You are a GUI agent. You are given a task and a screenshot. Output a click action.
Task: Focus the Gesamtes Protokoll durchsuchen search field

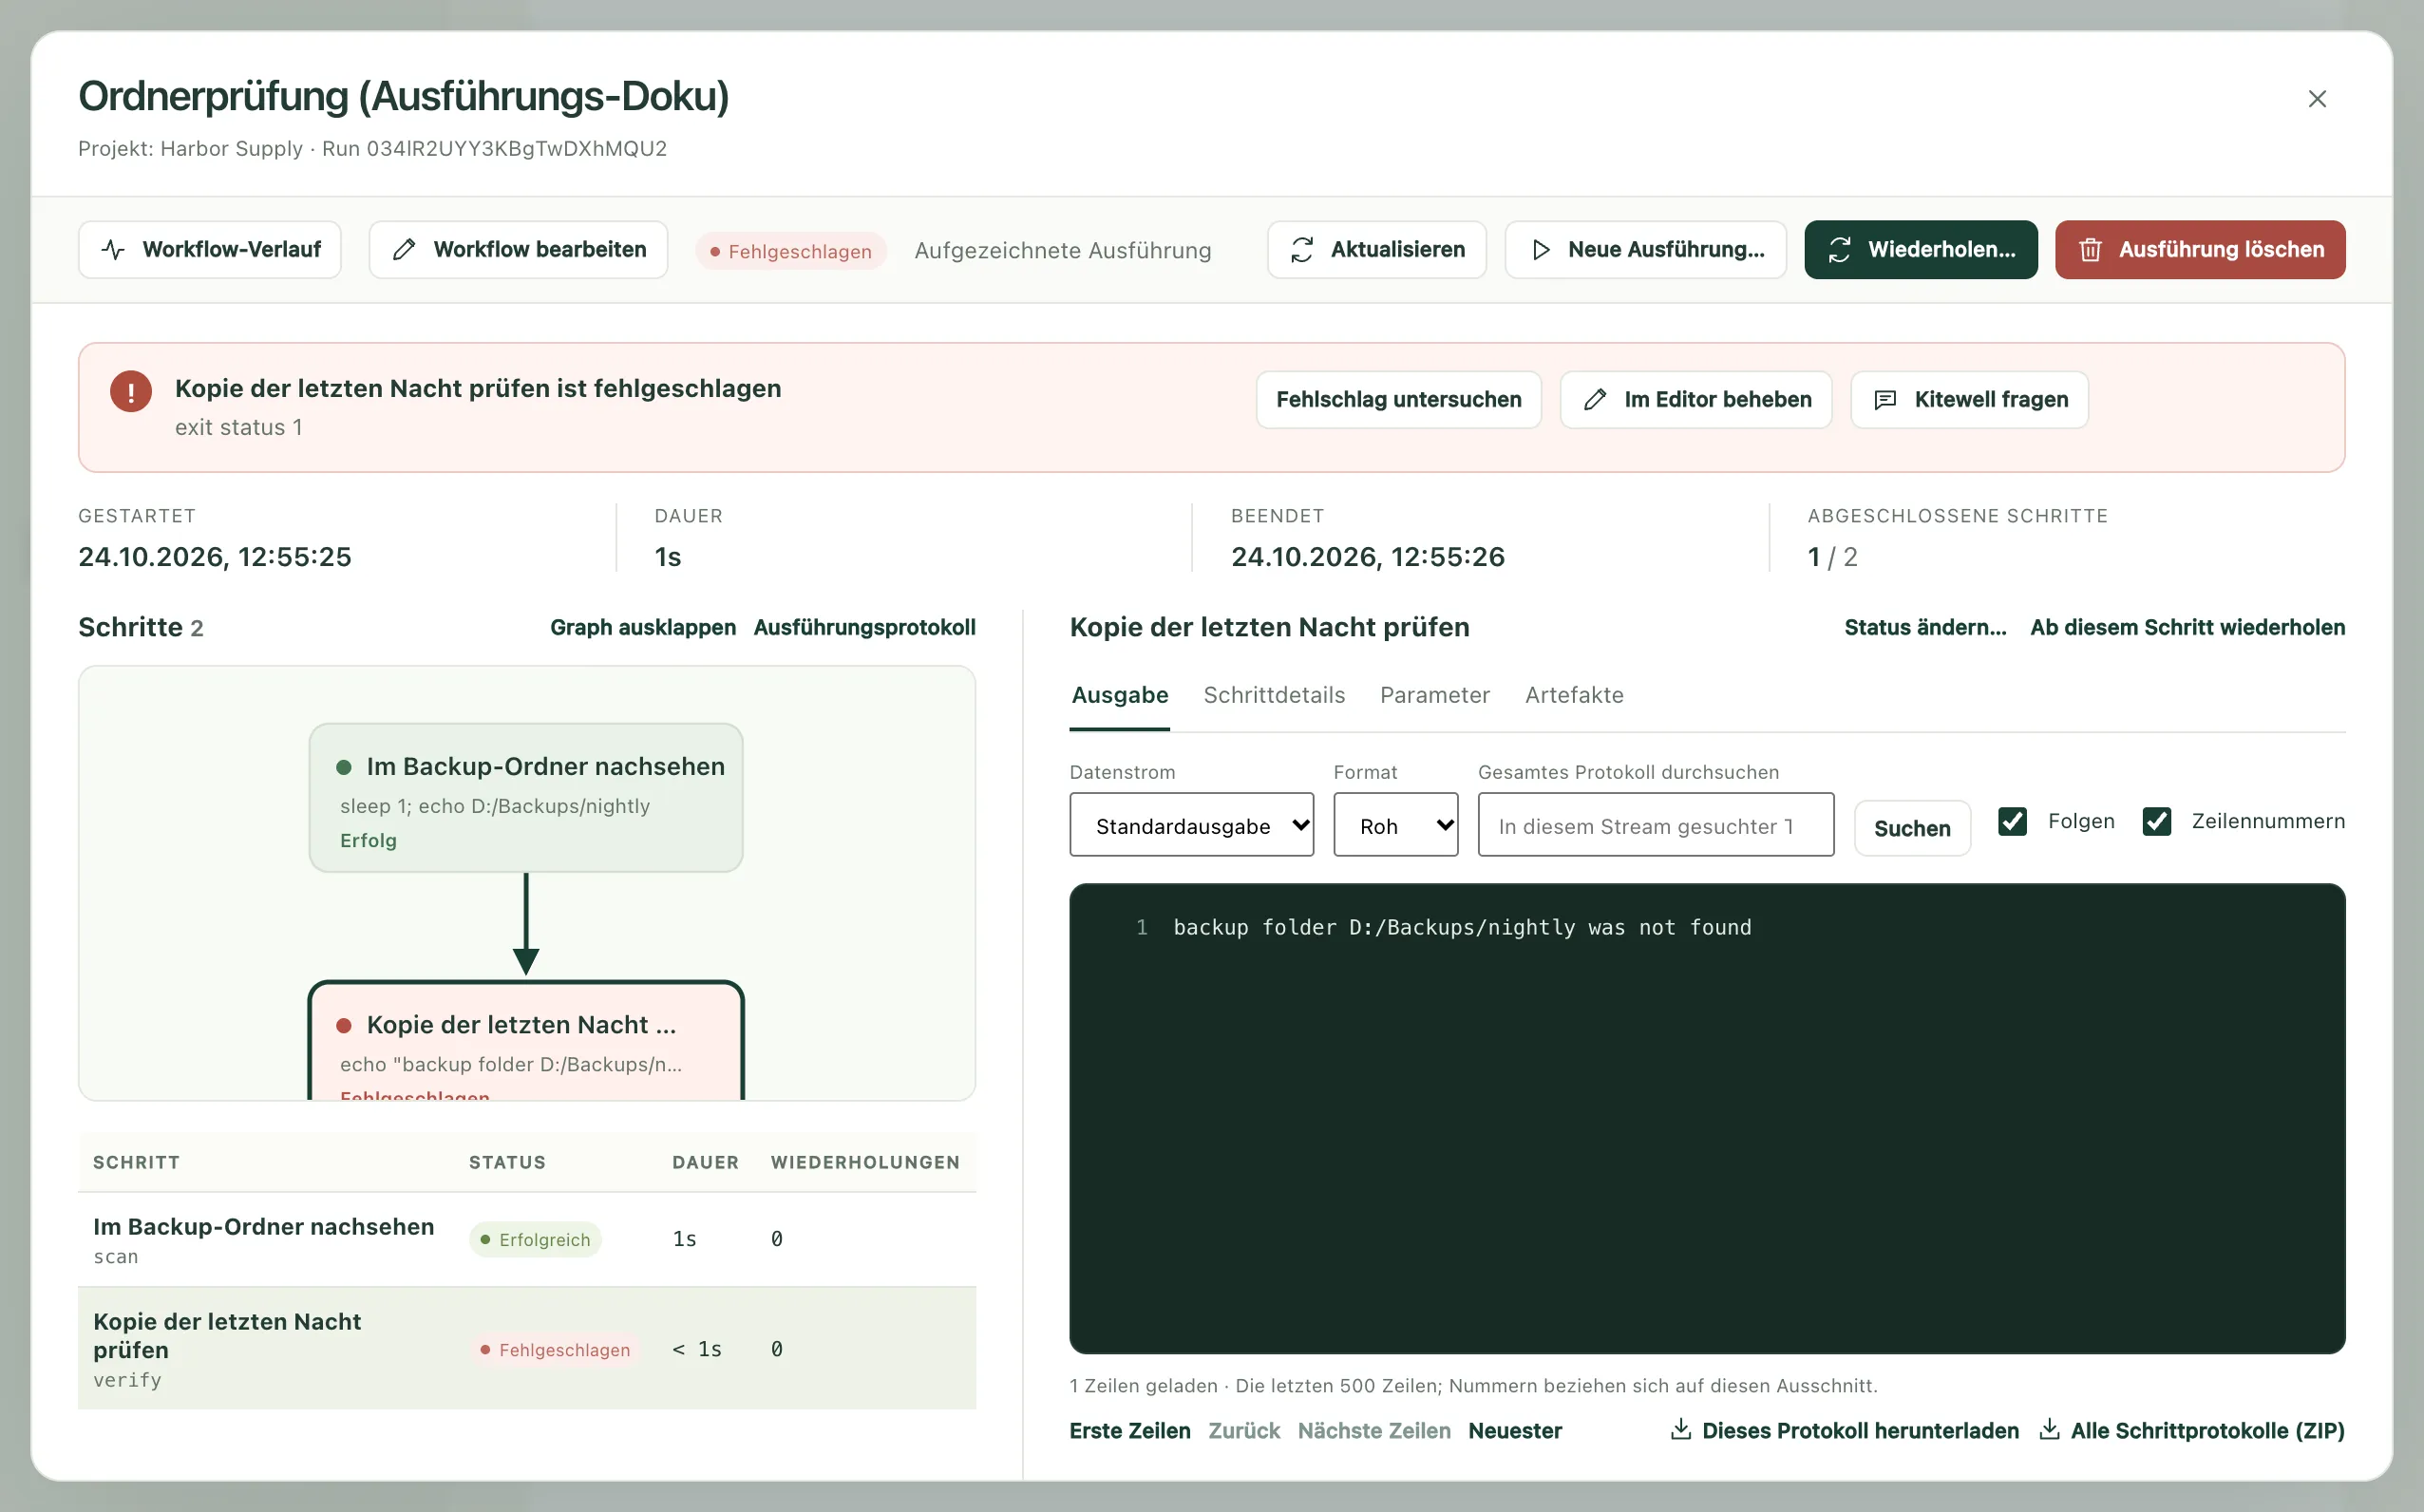point(1655,825)
